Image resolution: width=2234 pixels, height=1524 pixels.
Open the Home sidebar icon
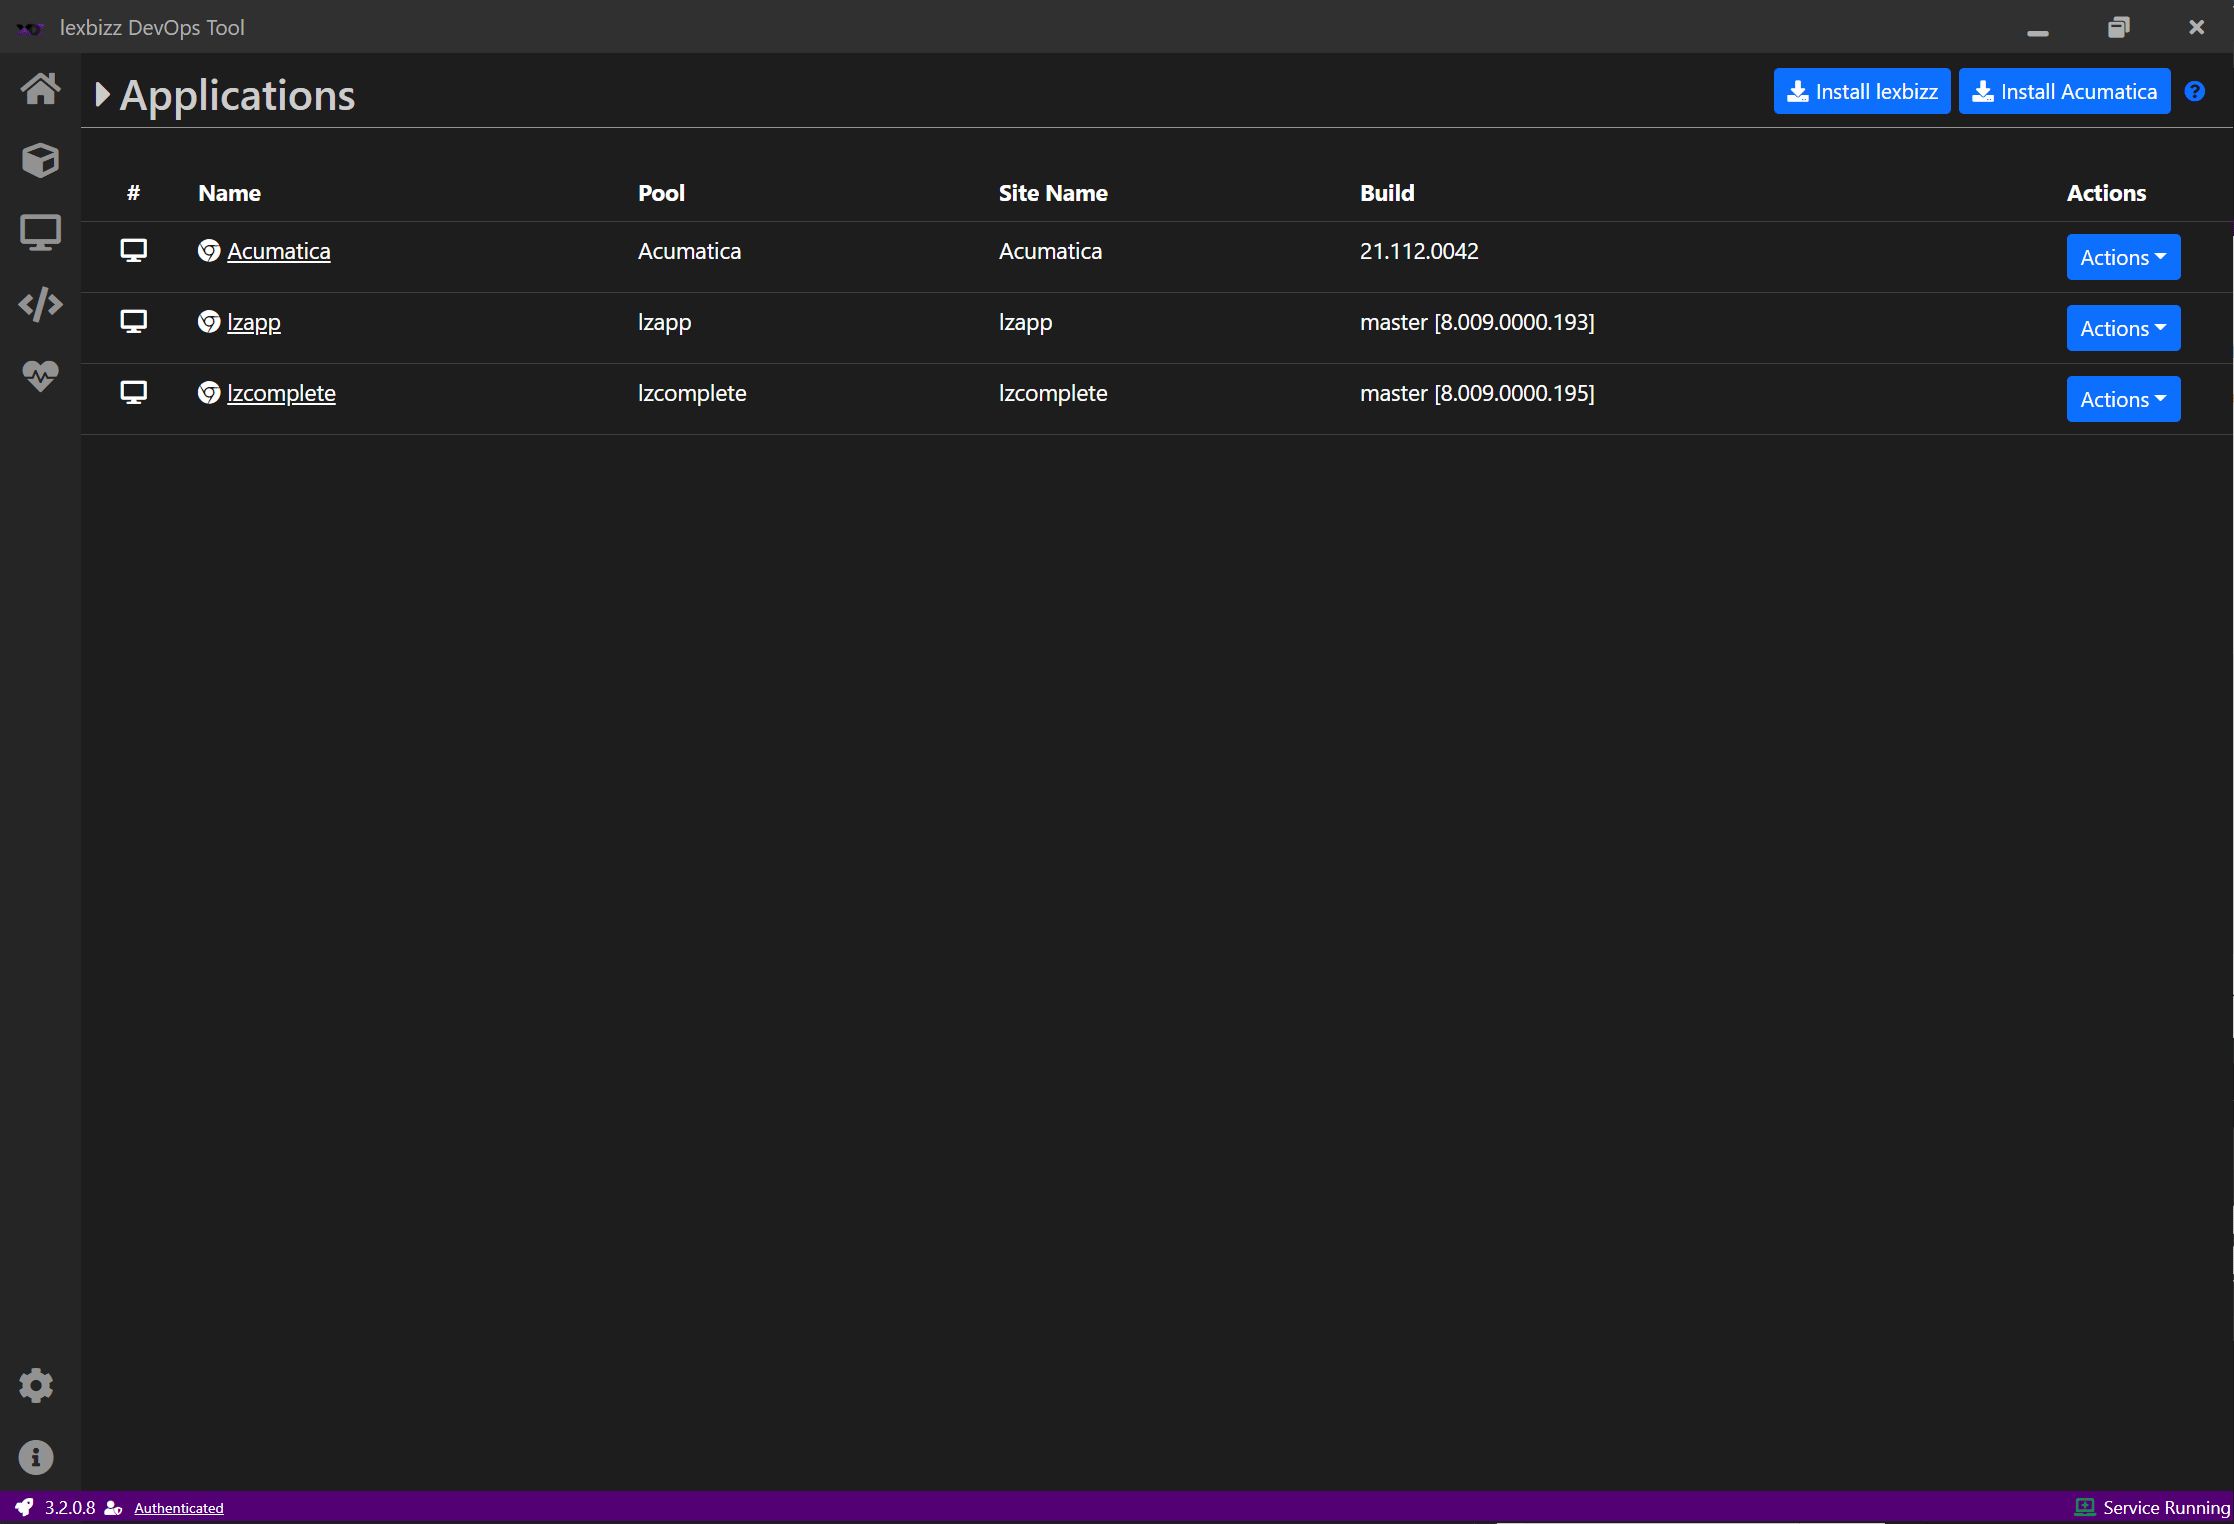(x=40, y=89)
